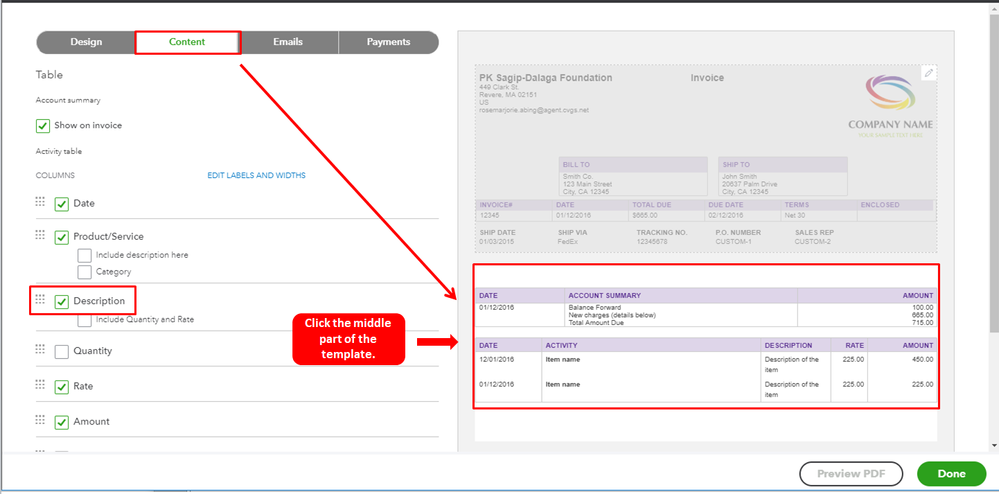Click Edit Labels and Widths link
This screenshot has height=494, width=999.
(x=256, y=175)
